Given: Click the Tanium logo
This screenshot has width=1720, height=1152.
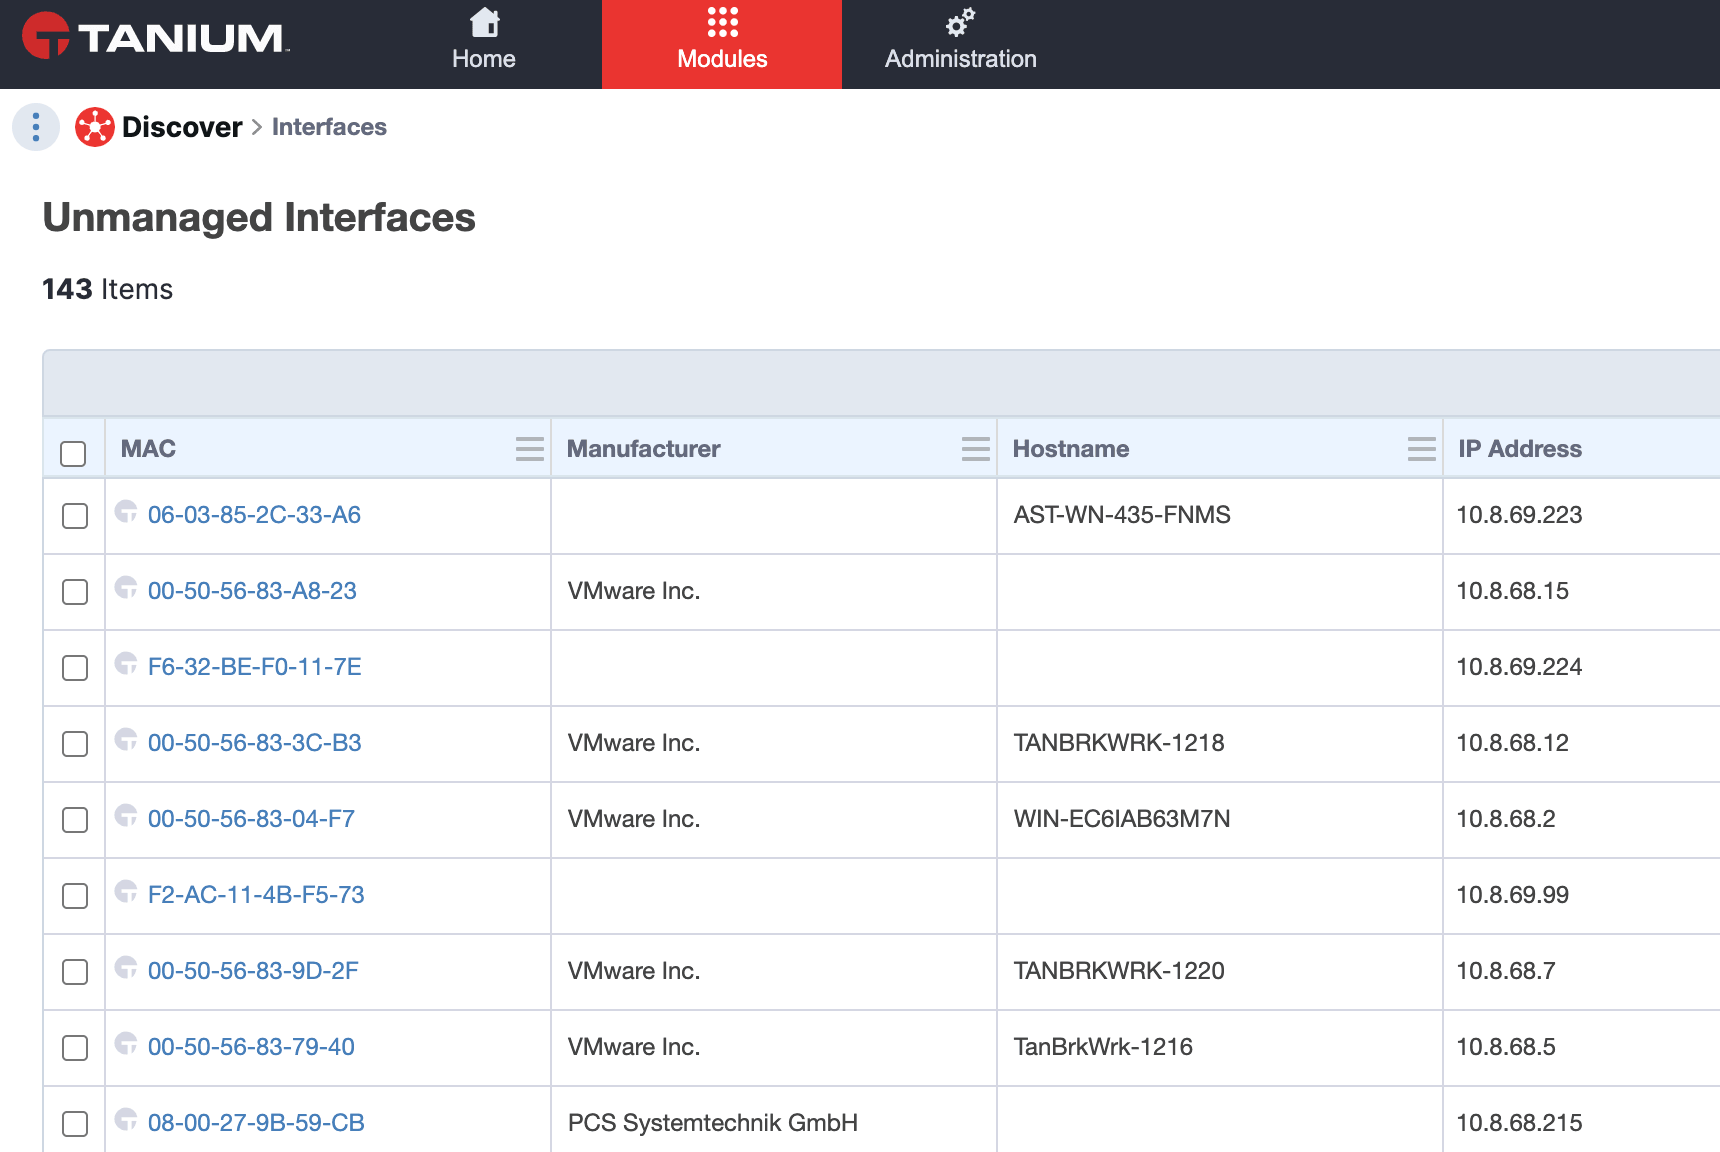Looking at the screenshot, I should pyautogui.click(x=156, y=37).
